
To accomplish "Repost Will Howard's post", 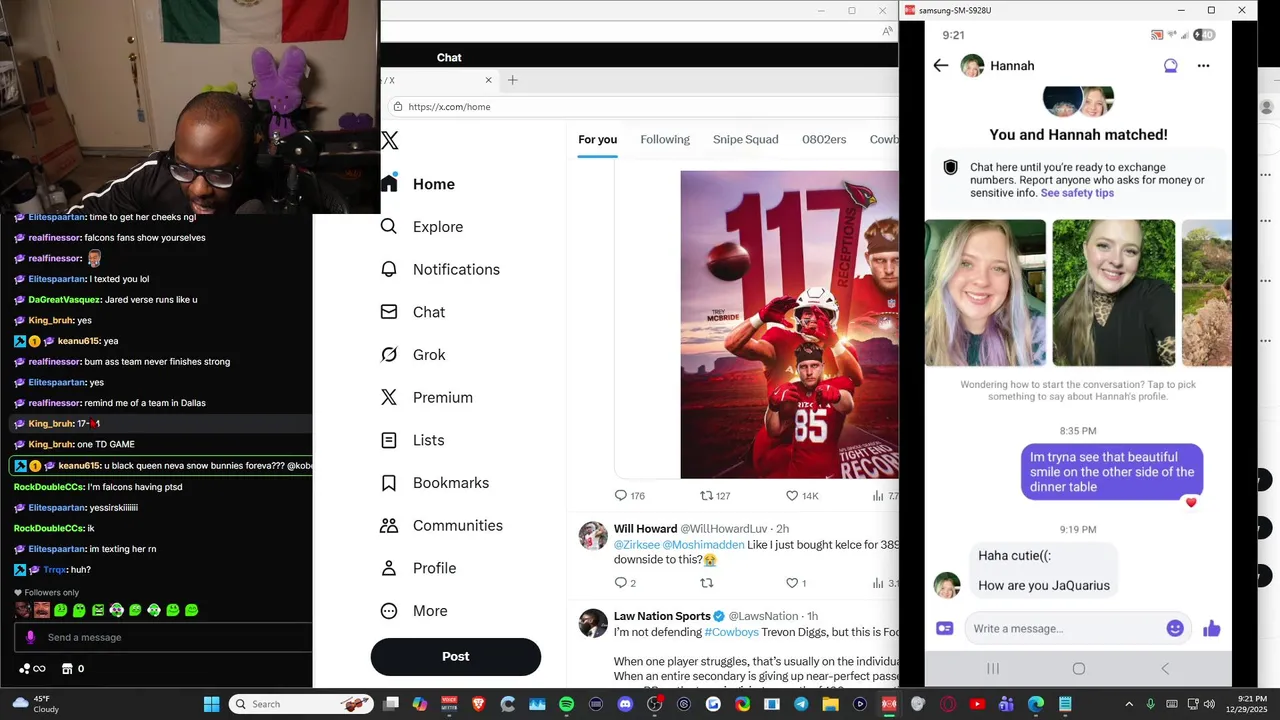I will [x=706, y=583].
